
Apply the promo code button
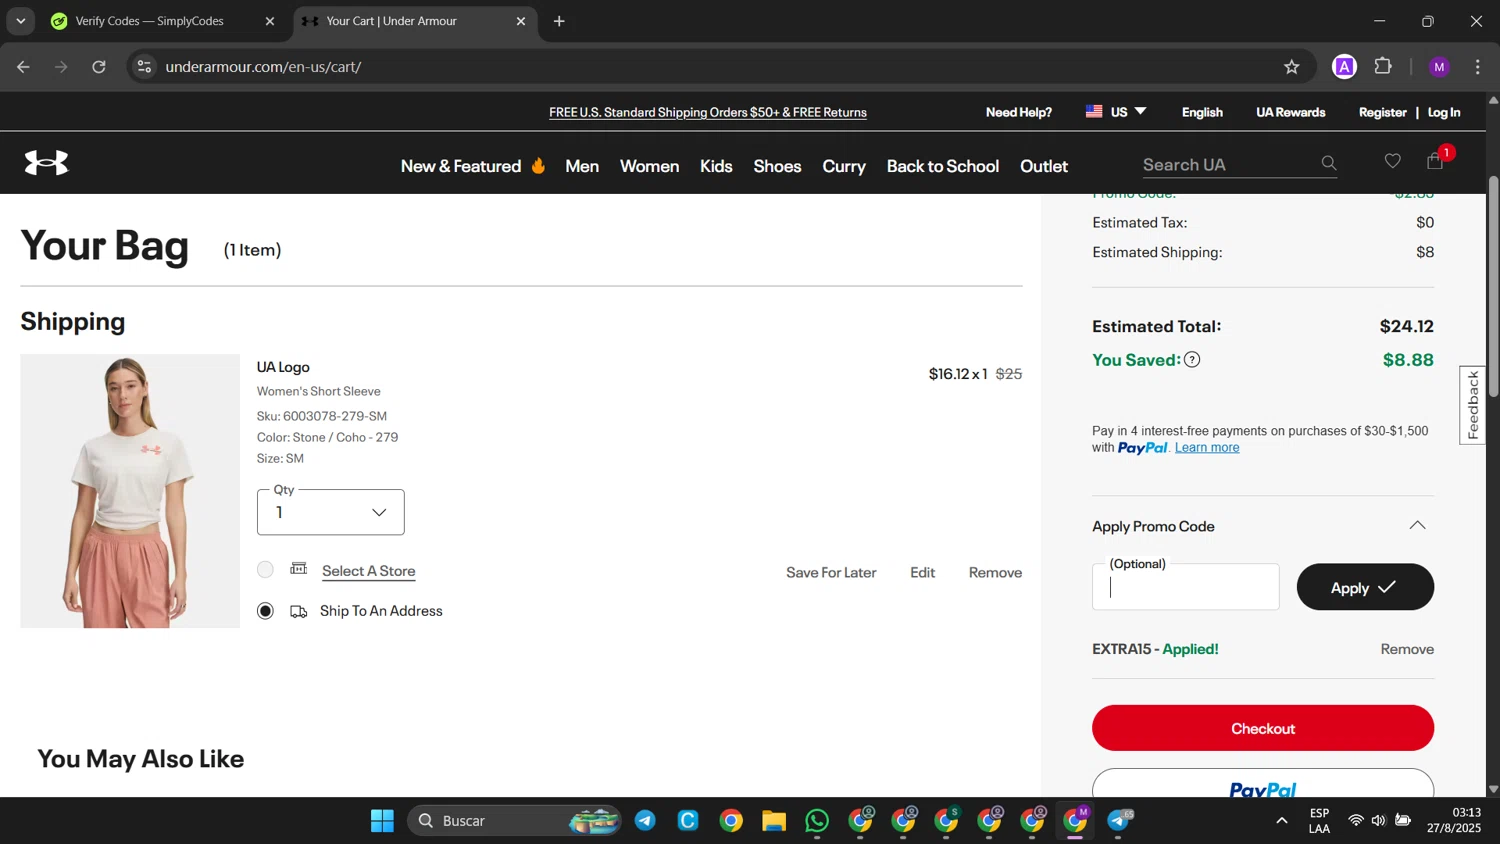coord(1365,587)
